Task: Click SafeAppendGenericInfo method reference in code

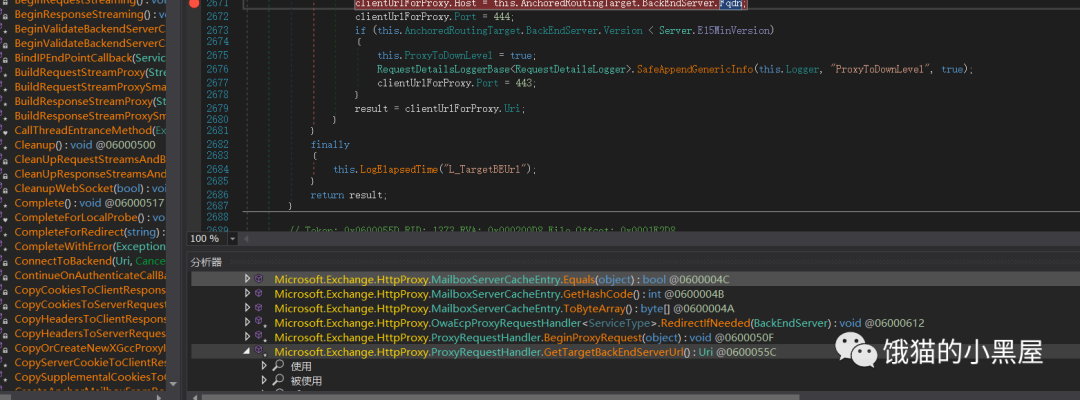Action: [x=695, y=70]
